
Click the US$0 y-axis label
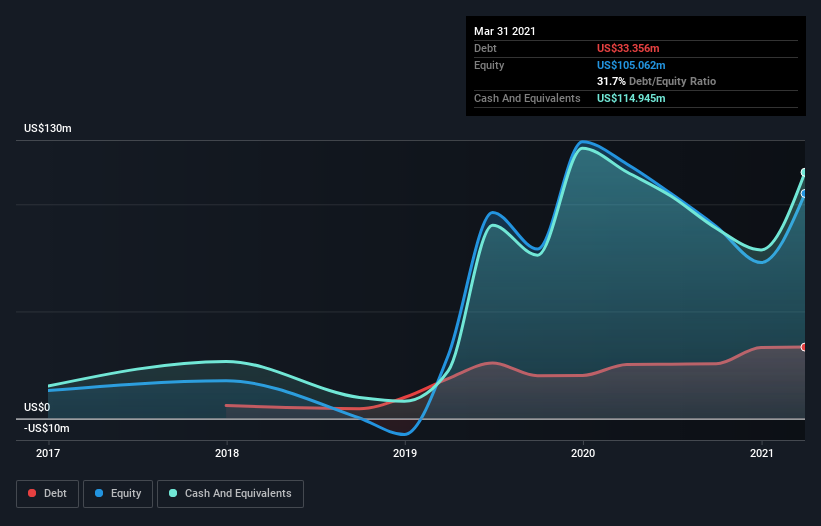coord(37,407)
